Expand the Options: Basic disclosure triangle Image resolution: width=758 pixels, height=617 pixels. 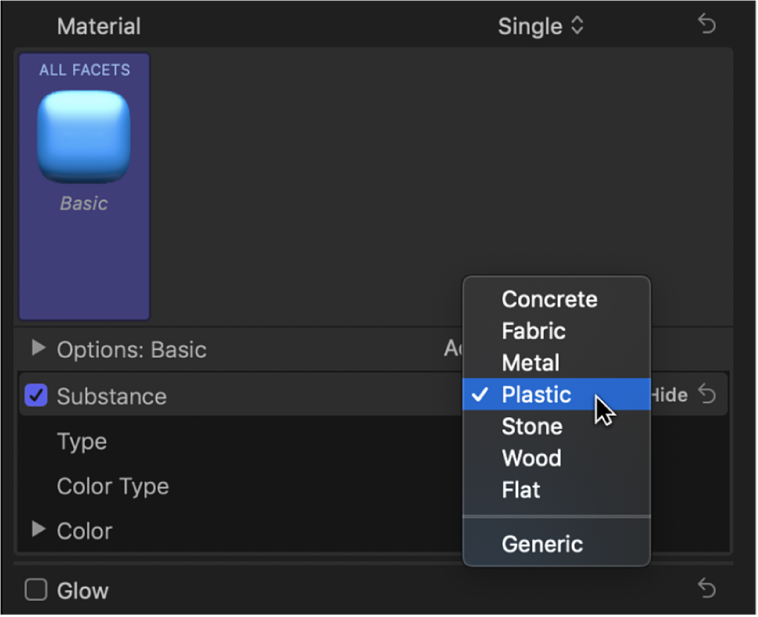coord(38,348)
